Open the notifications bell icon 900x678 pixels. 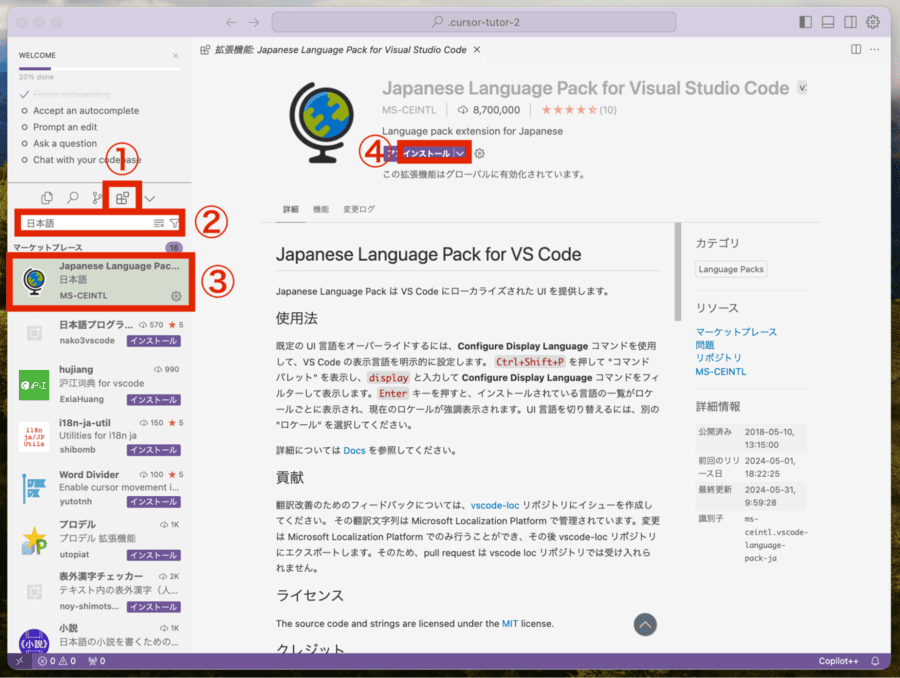click(875, 661)
